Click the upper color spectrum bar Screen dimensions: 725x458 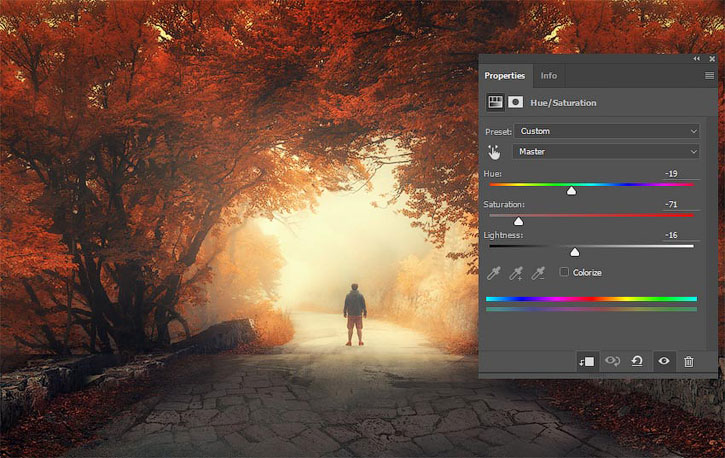coord(591,299)
